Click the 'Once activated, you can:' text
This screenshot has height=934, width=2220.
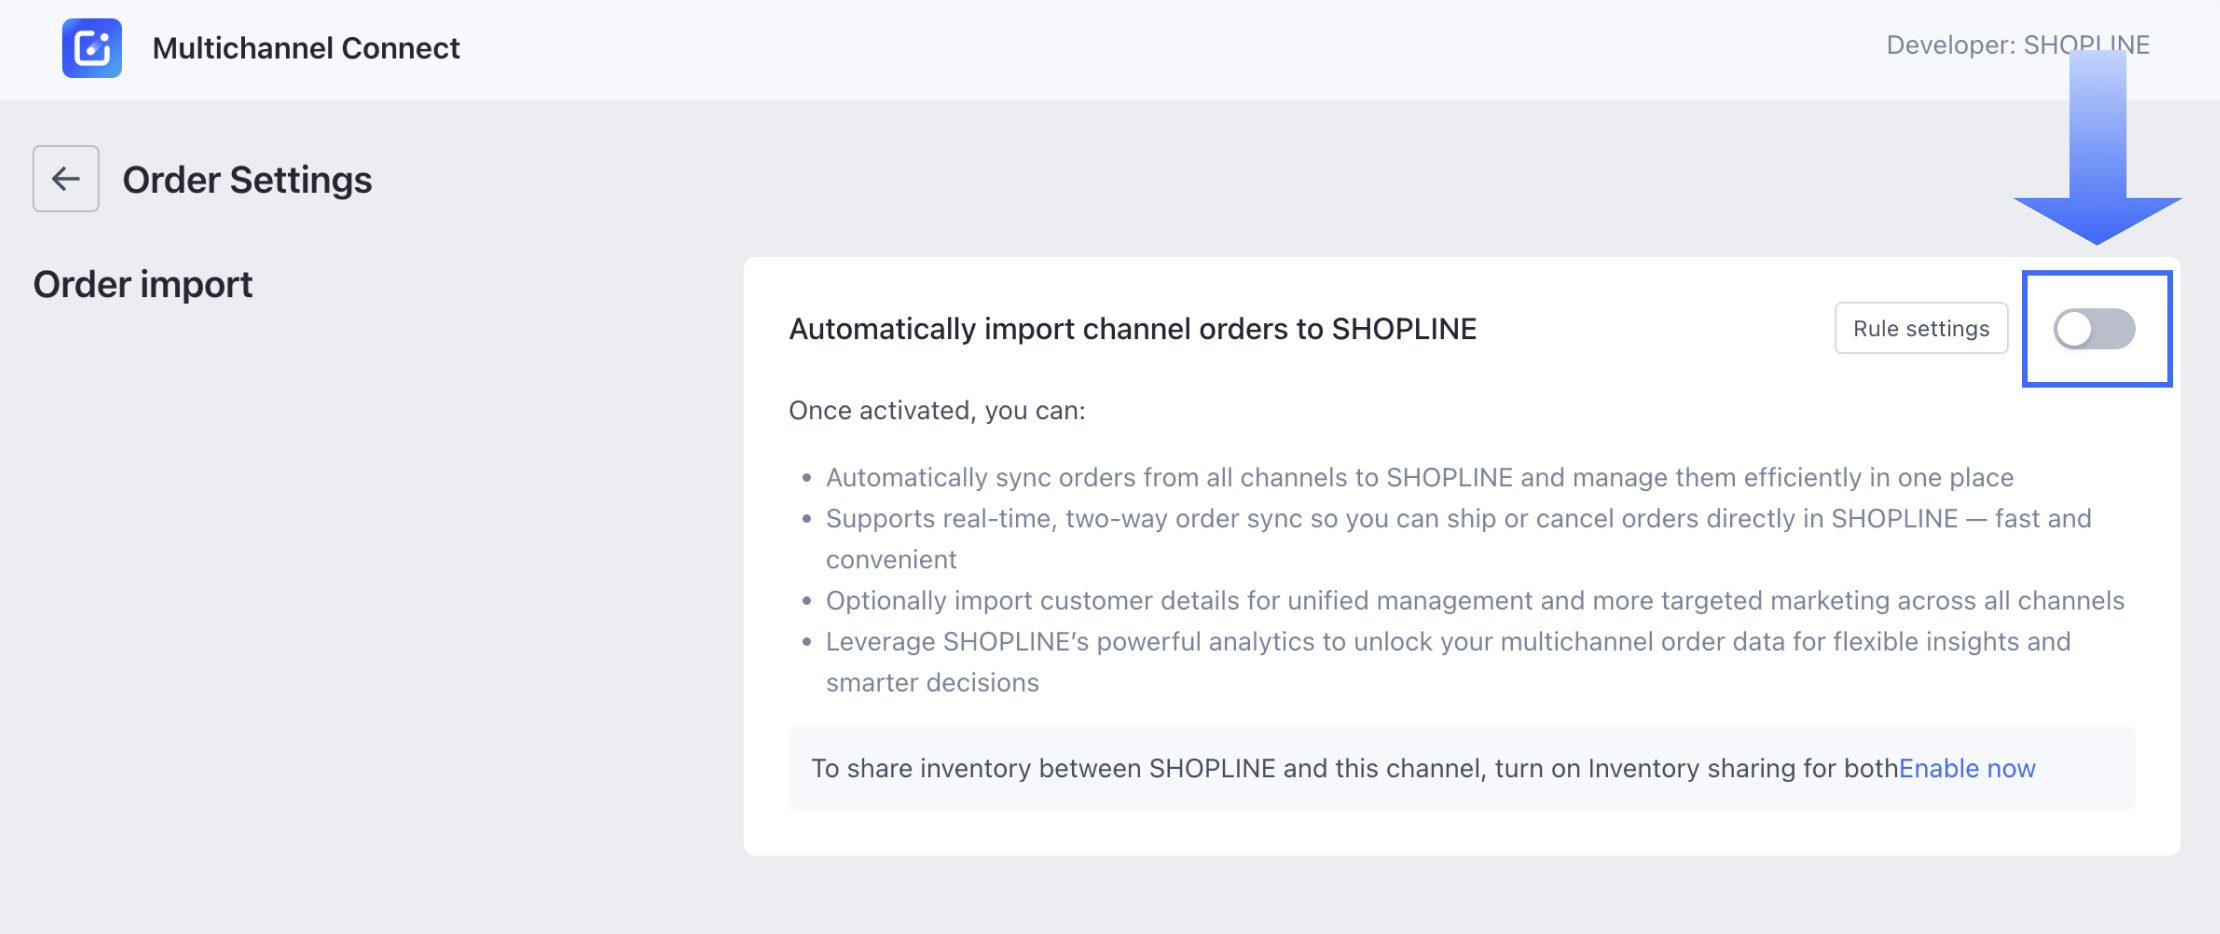pos(937,411)
